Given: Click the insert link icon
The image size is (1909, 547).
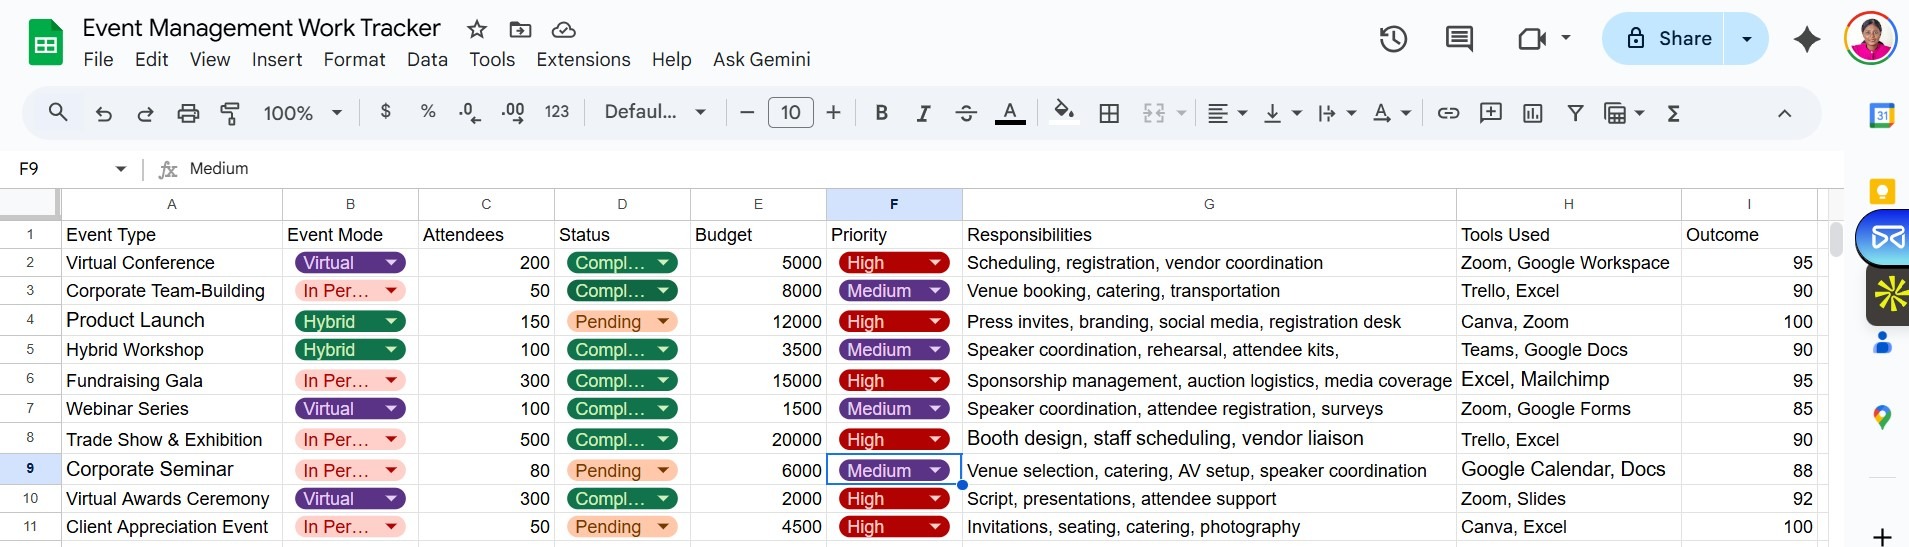Looking at the screenshot, I should 1448,113.
